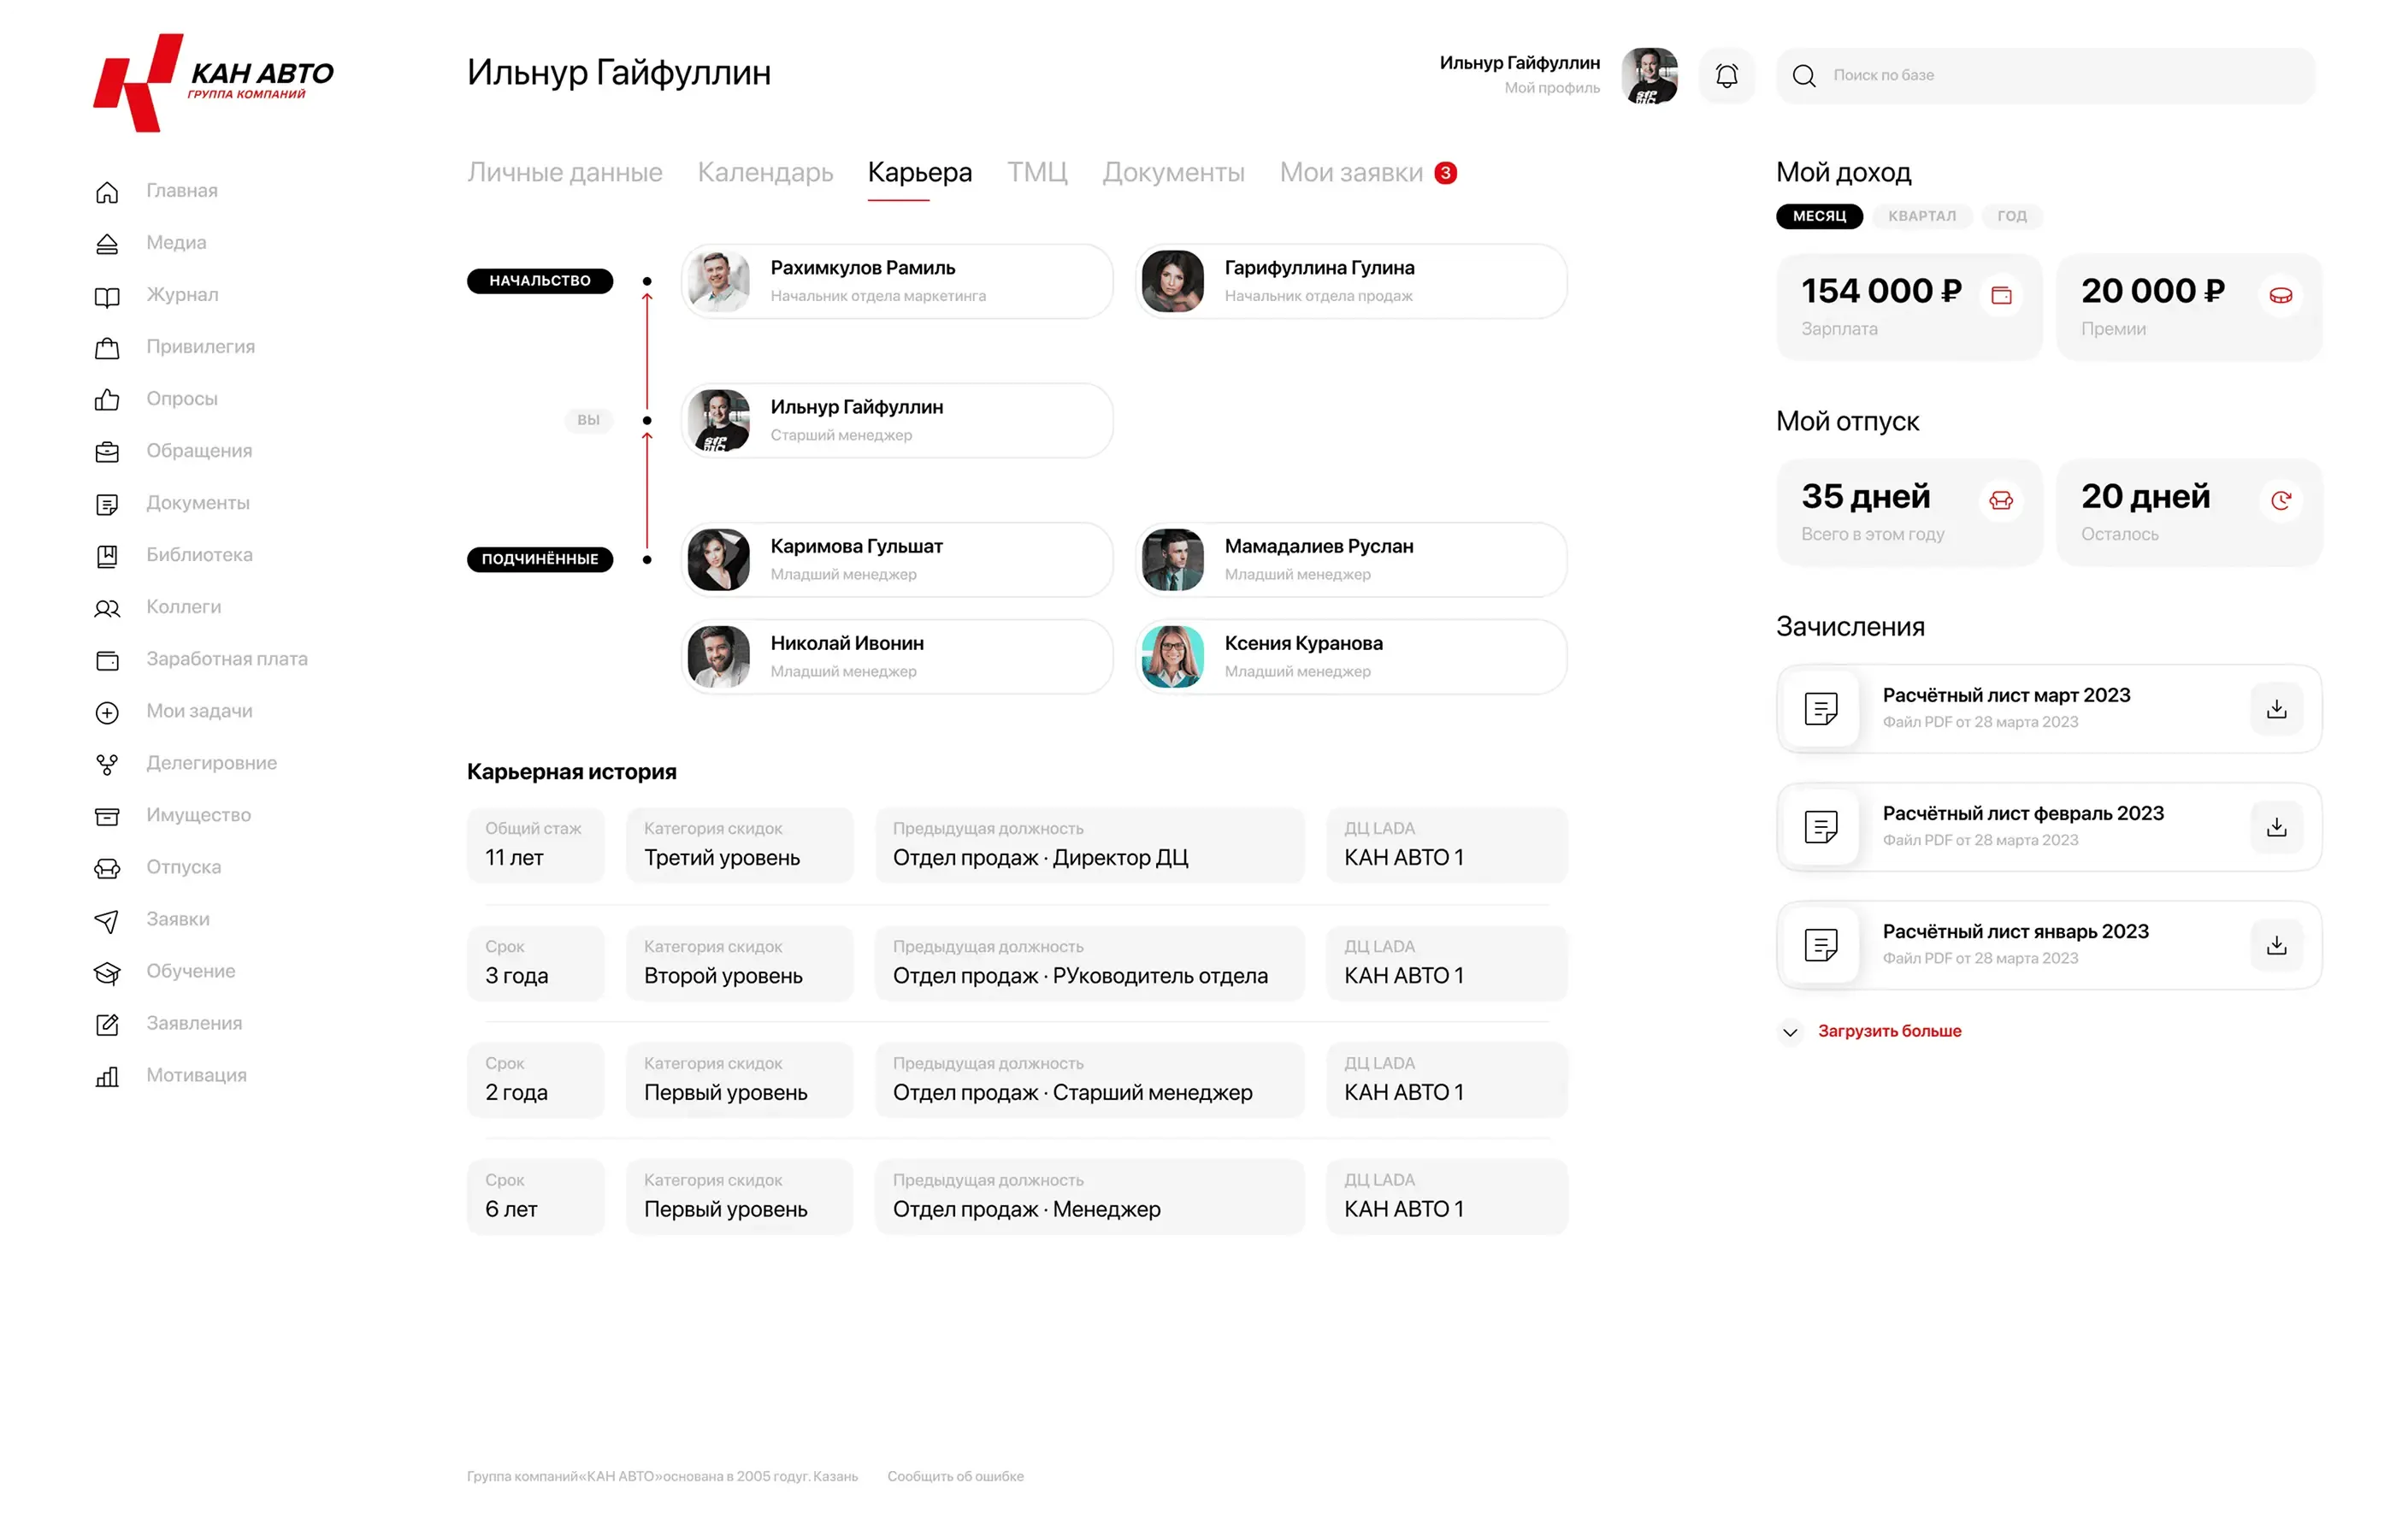
Task: Click the Training graduation cap icon
Action: click(107, 972)
